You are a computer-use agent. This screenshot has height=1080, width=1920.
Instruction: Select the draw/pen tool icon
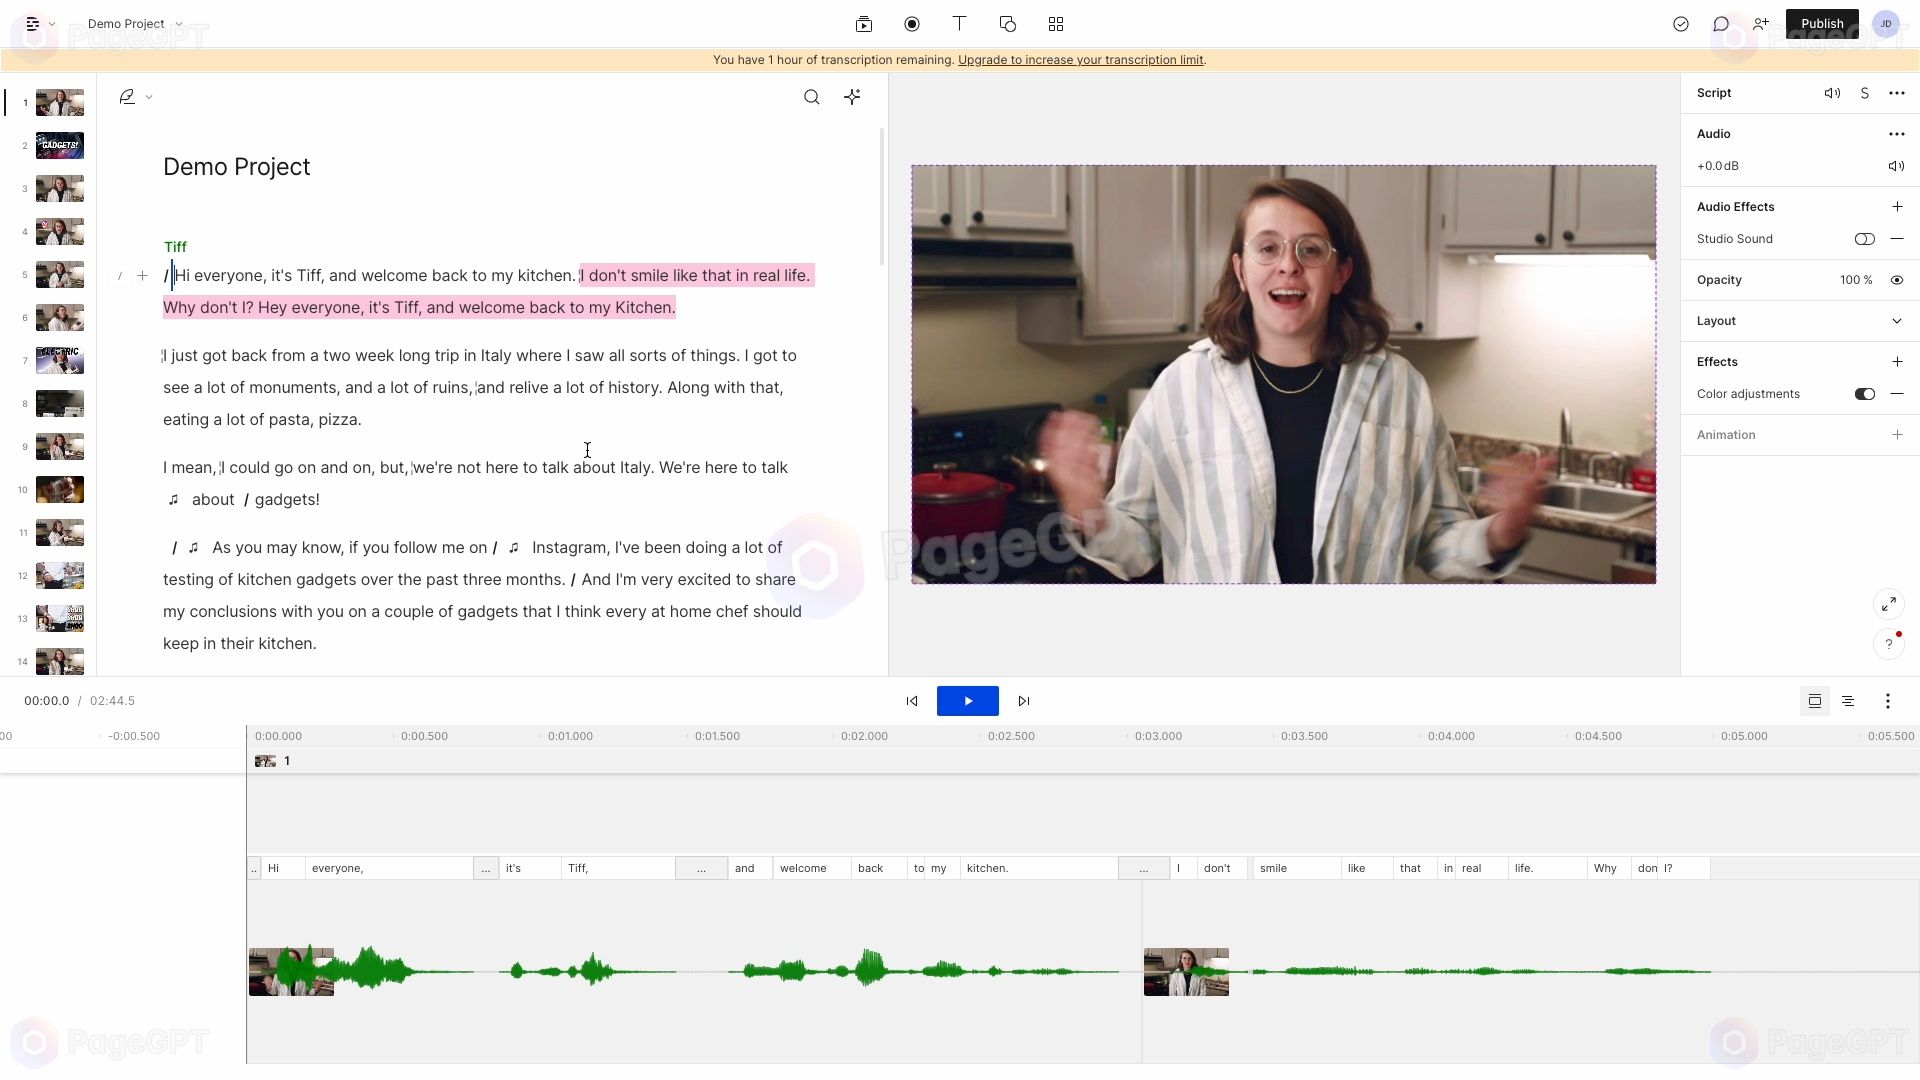click(127, 96)
